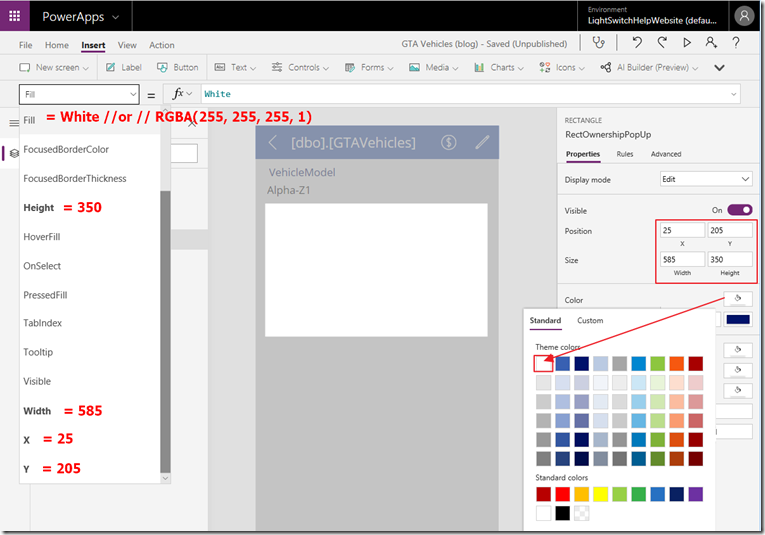765x535 pixels.
Task: Open the Forms dropdown
Action: point(369,67)
